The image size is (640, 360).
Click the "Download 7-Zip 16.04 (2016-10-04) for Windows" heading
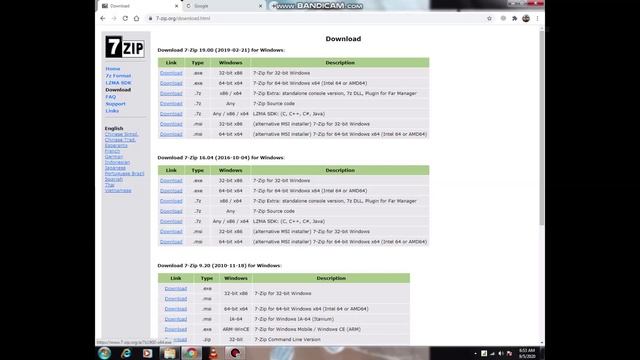[221, 158]
